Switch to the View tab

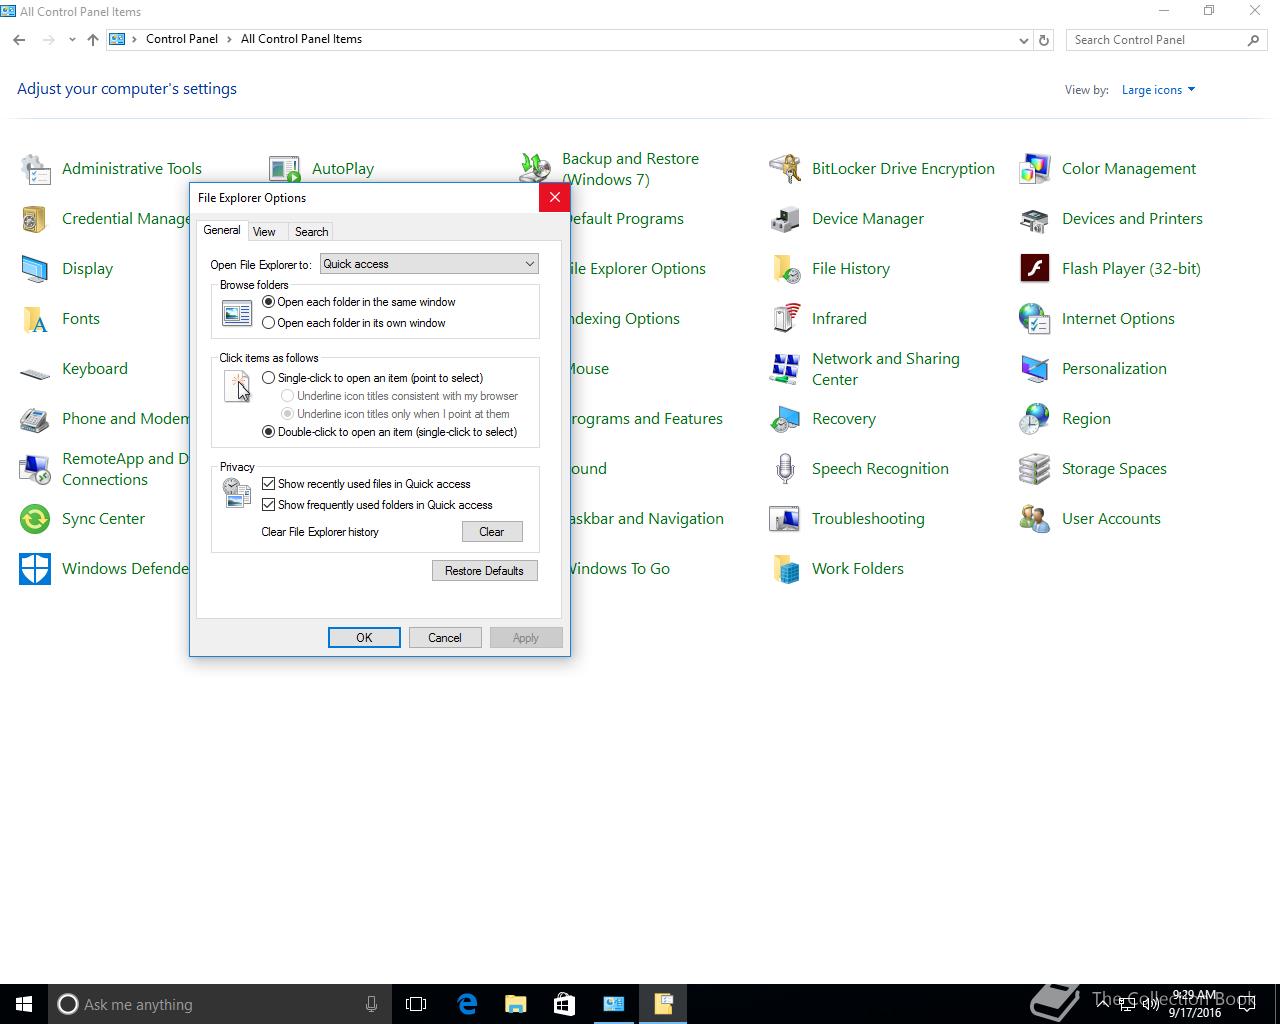(264, 232)
